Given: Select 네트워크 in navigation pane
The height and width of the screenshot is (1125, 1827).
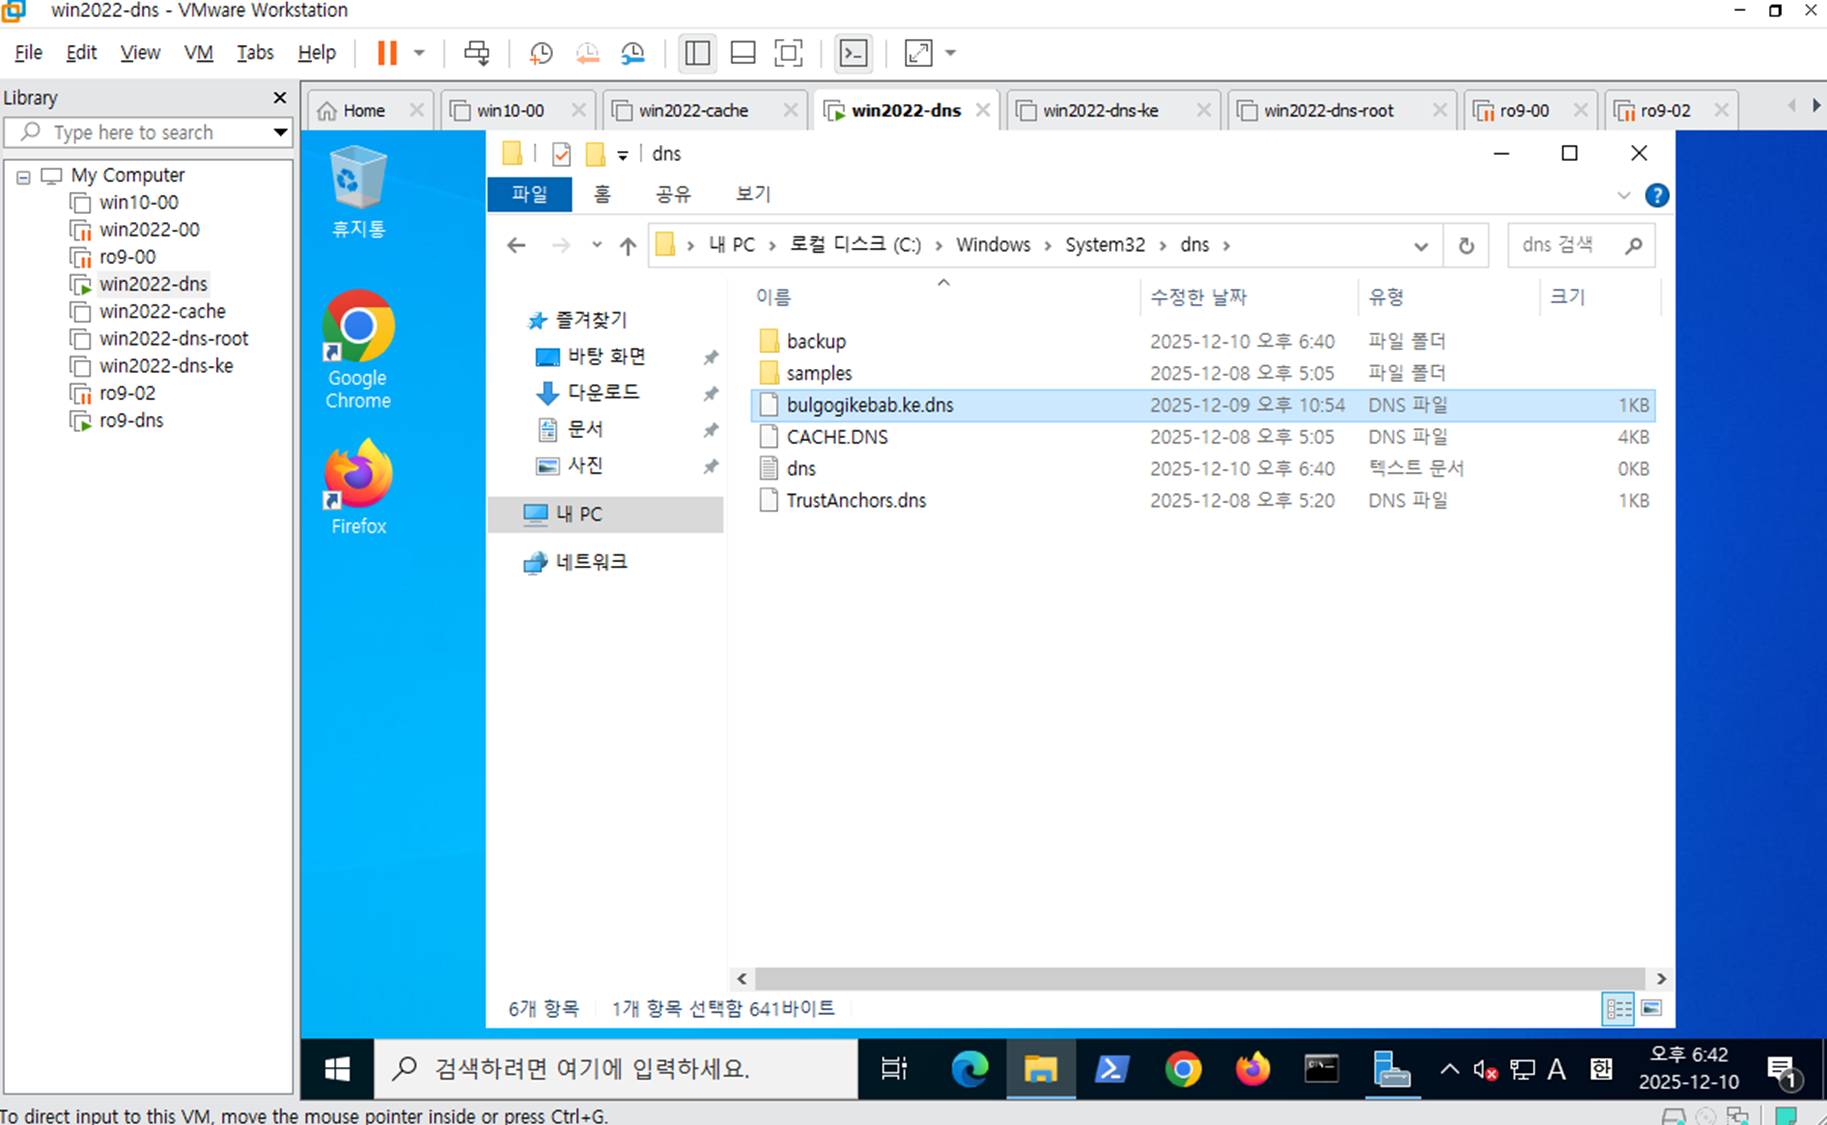Looking at the screenshot, I should click(591, 562).
